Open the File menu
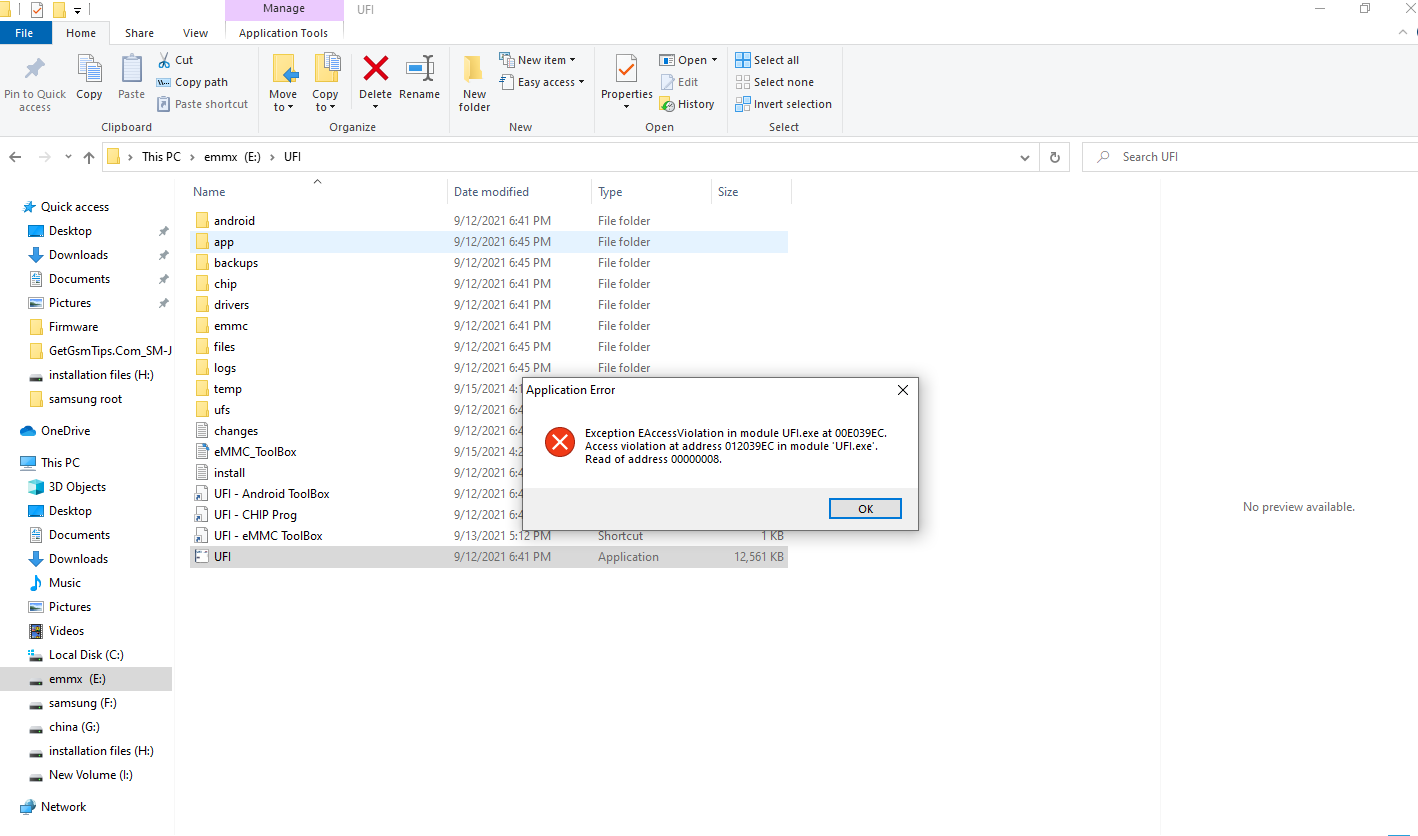 click(x=24, y=33)
